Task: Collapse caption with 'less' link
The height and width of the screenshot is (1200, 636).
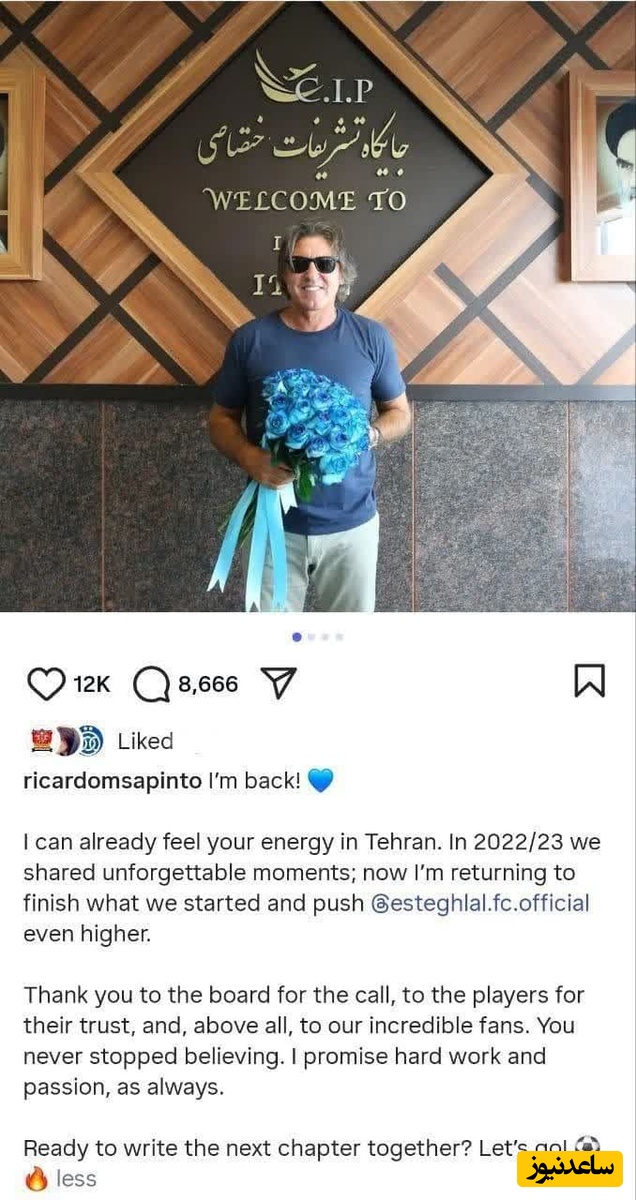Action: pyautogui.click(x=76, y=1179)
